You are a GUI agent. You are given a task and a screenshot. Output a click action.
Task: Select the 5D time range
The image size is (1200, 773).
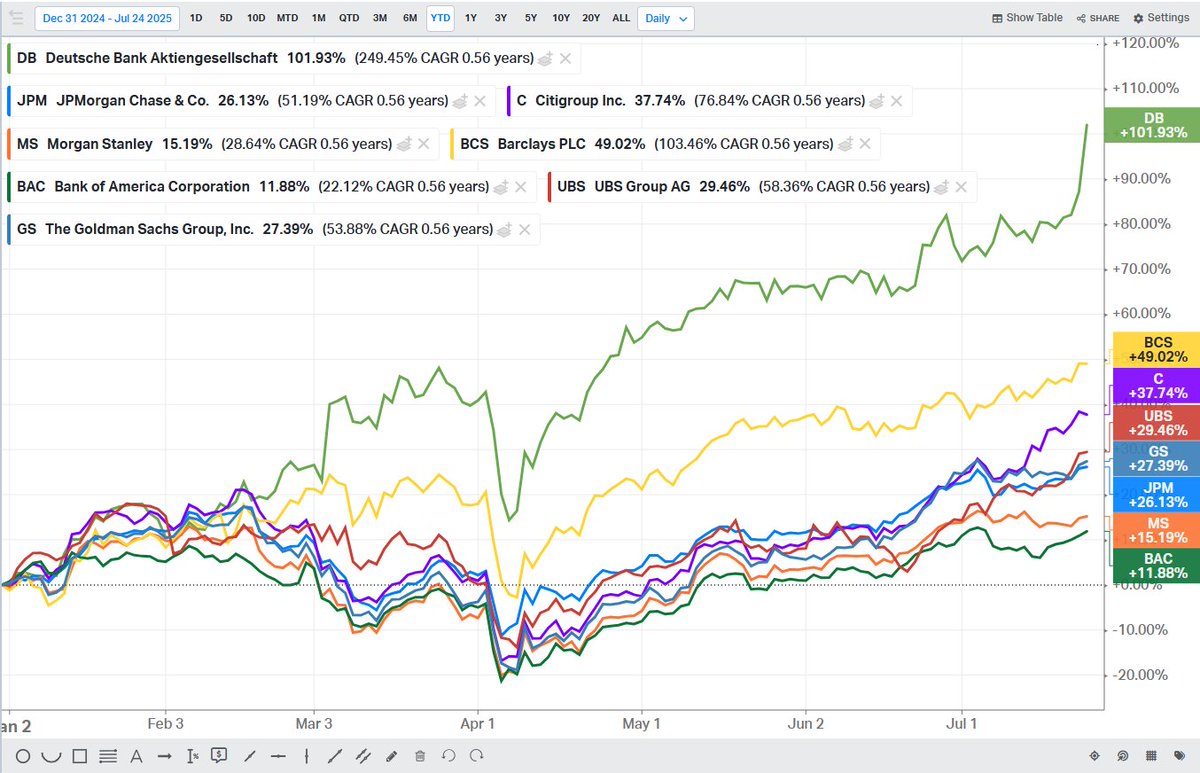226,18
